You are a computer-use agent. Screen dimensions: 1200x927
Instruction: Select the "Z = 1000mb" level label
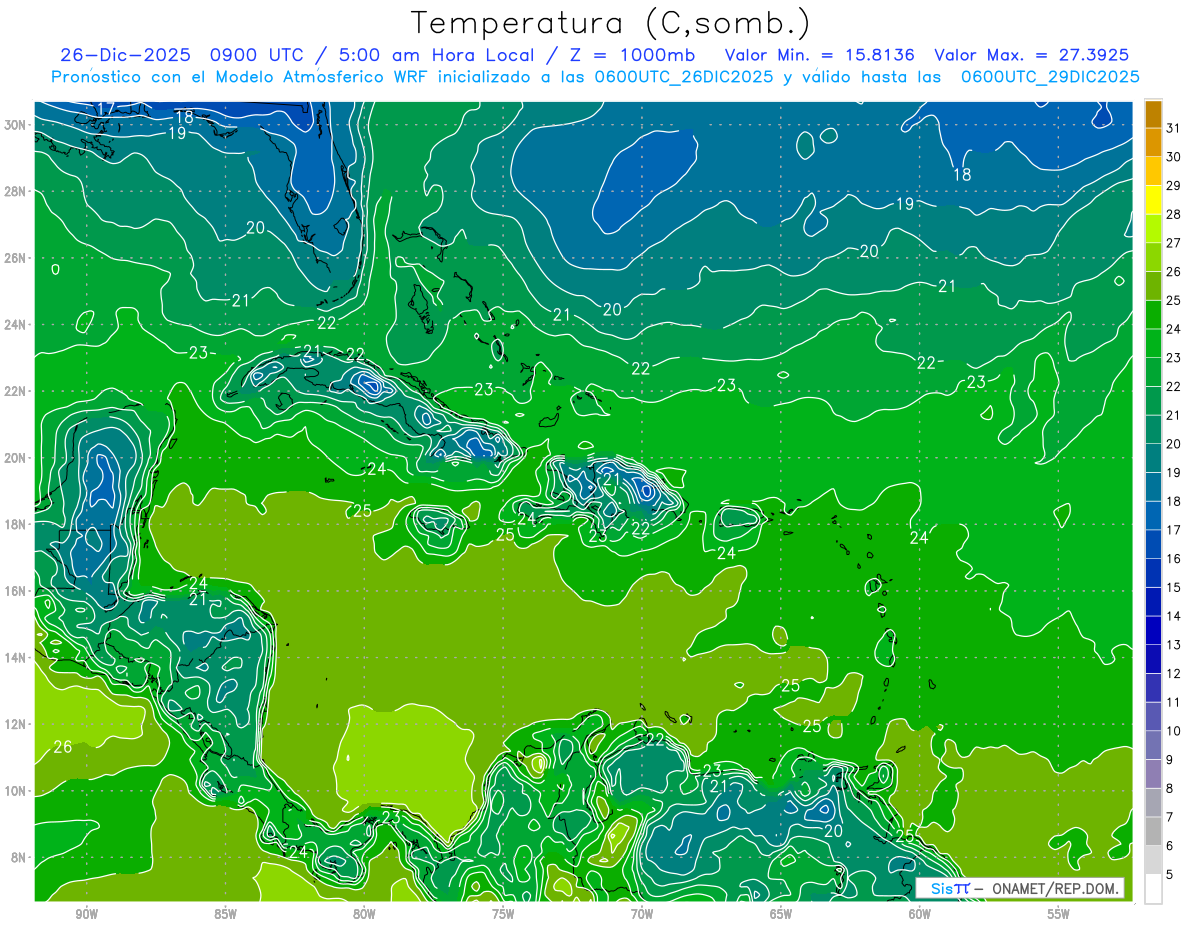(x=634, y=55)
